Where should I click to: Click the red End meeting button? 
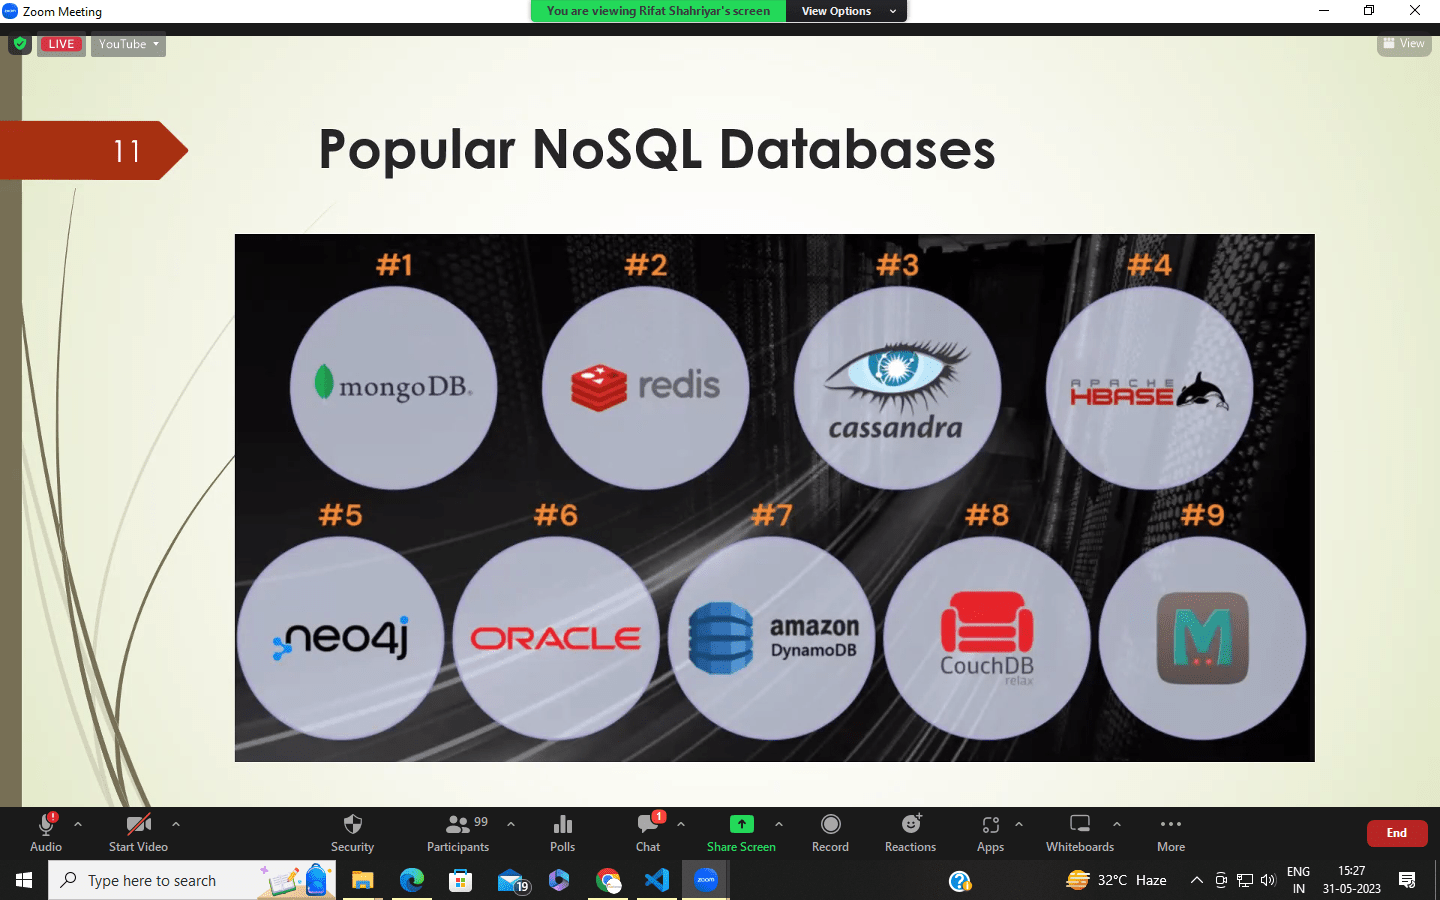click(x=1397, y=833)
